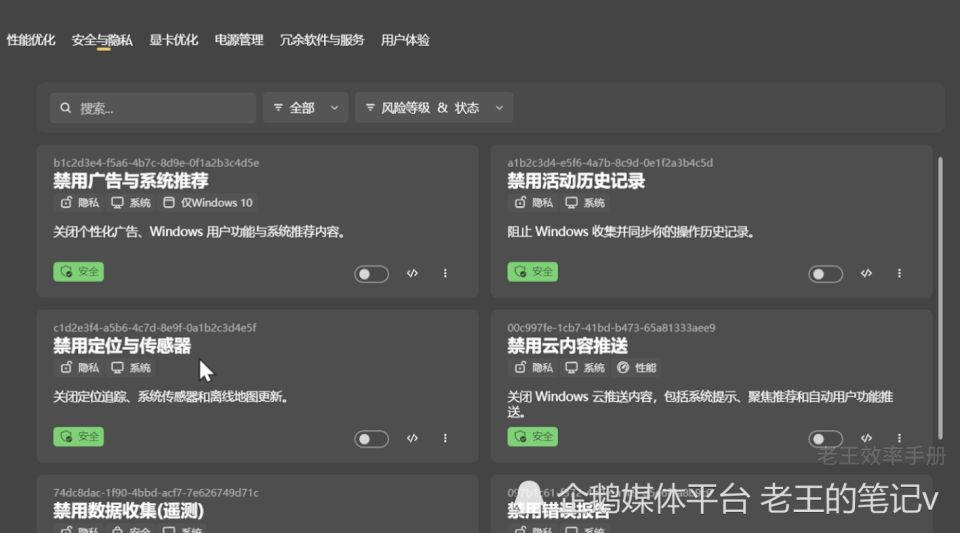Click ID a1b2c3d4-e5f6-4a7b-8c9d-0e1f2a3b4c5d
Screen dimensions: 960x533
610,163
